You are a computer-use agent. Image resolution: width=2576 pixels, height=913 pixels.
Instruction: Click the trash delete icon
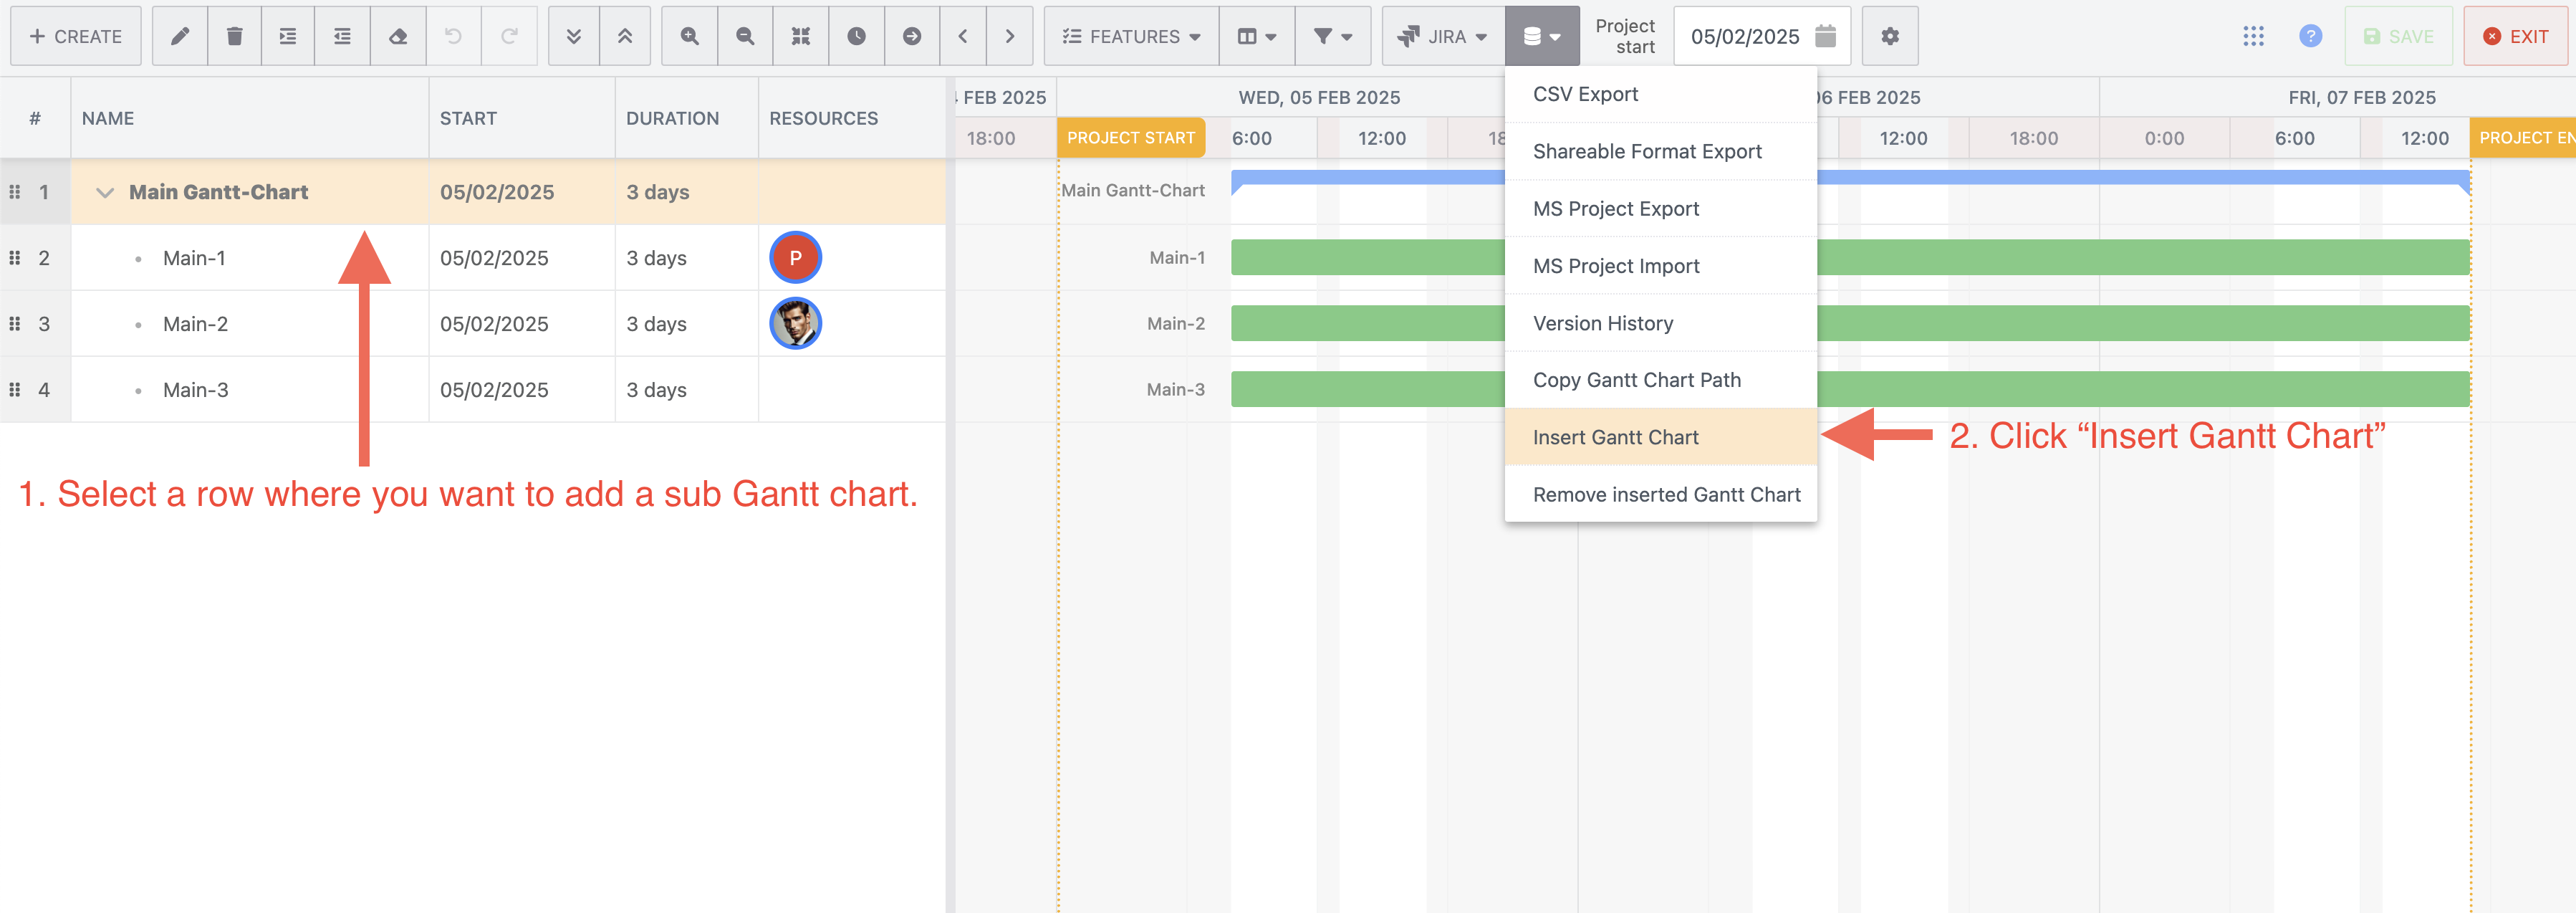pos(234,36)
